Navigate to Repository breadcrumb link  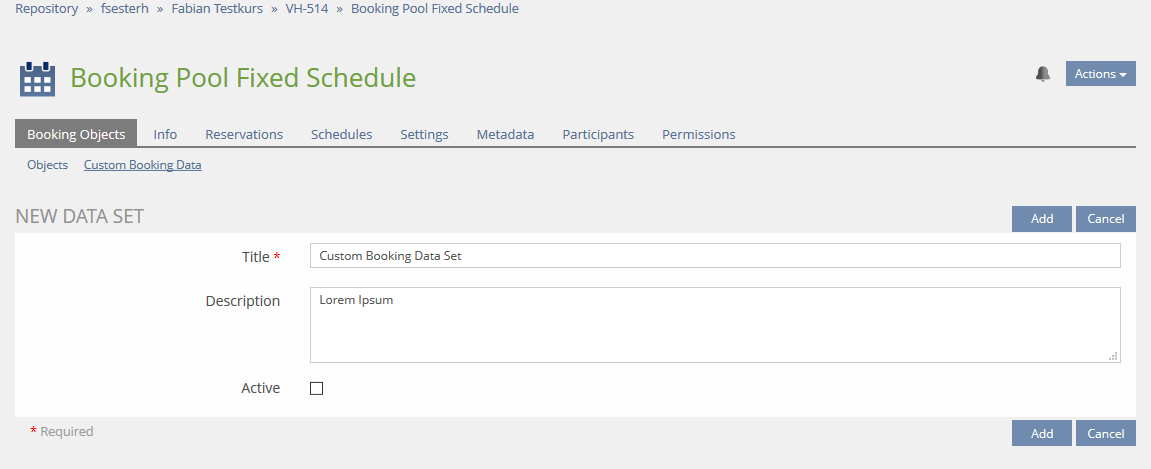pos(46,8)
